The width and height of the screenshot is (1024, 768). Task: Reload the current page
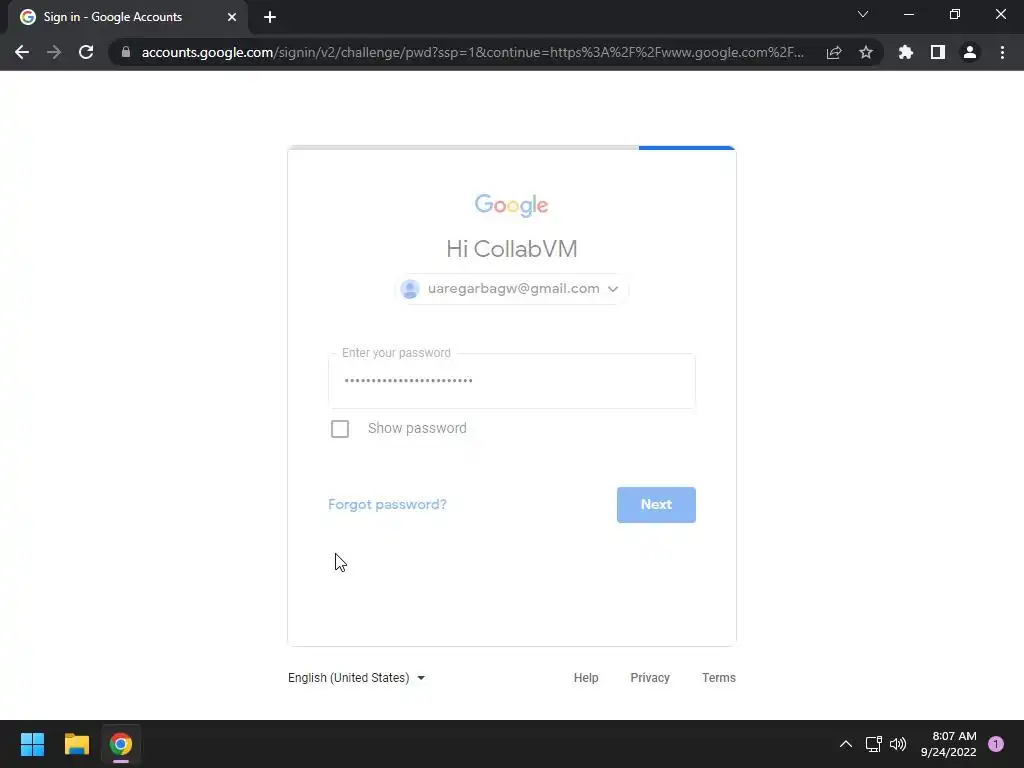[86, 52]
